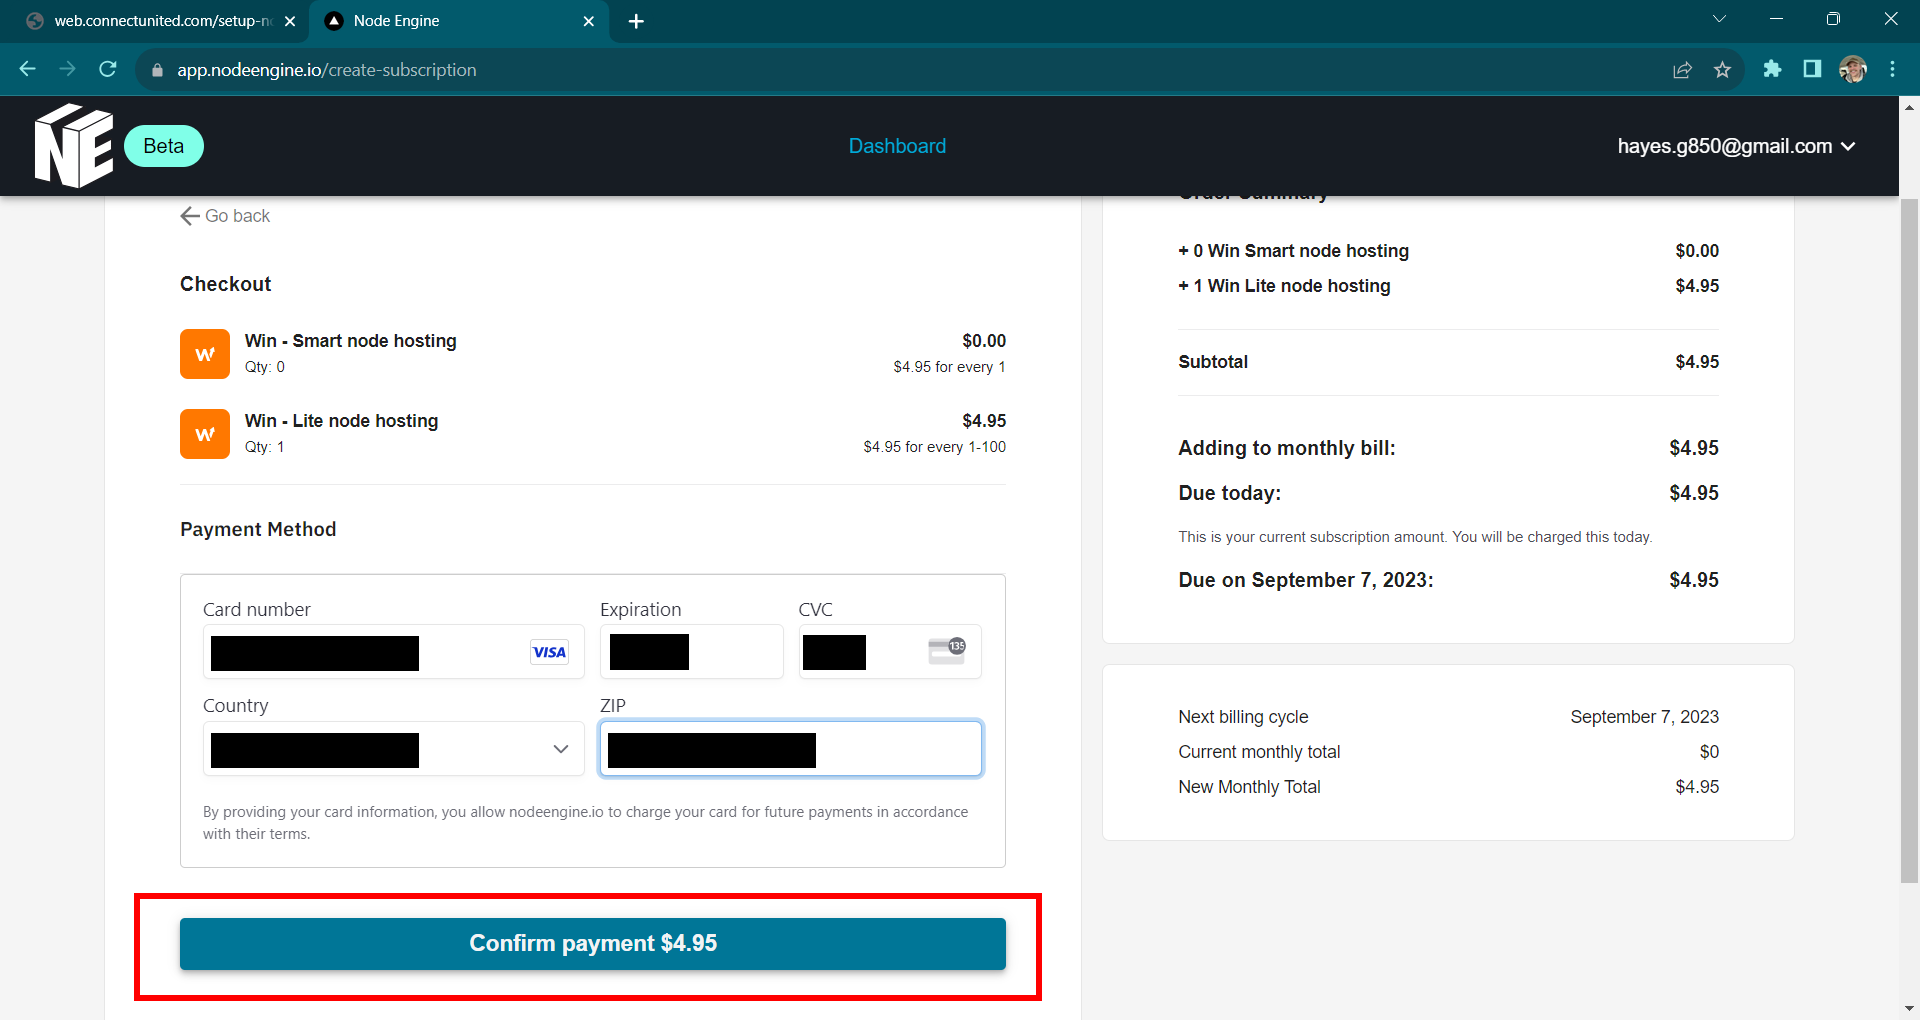Click the address bar URL
Screen dimensions: 1920x1020
tap(327, 70)
